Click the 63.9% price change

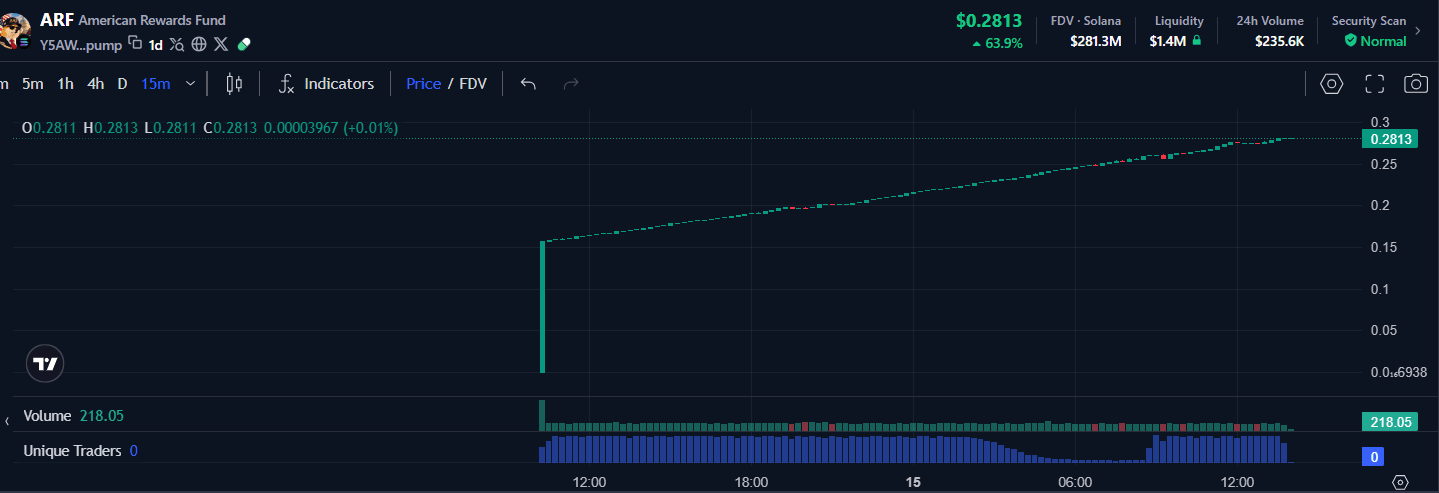[997, 43]
